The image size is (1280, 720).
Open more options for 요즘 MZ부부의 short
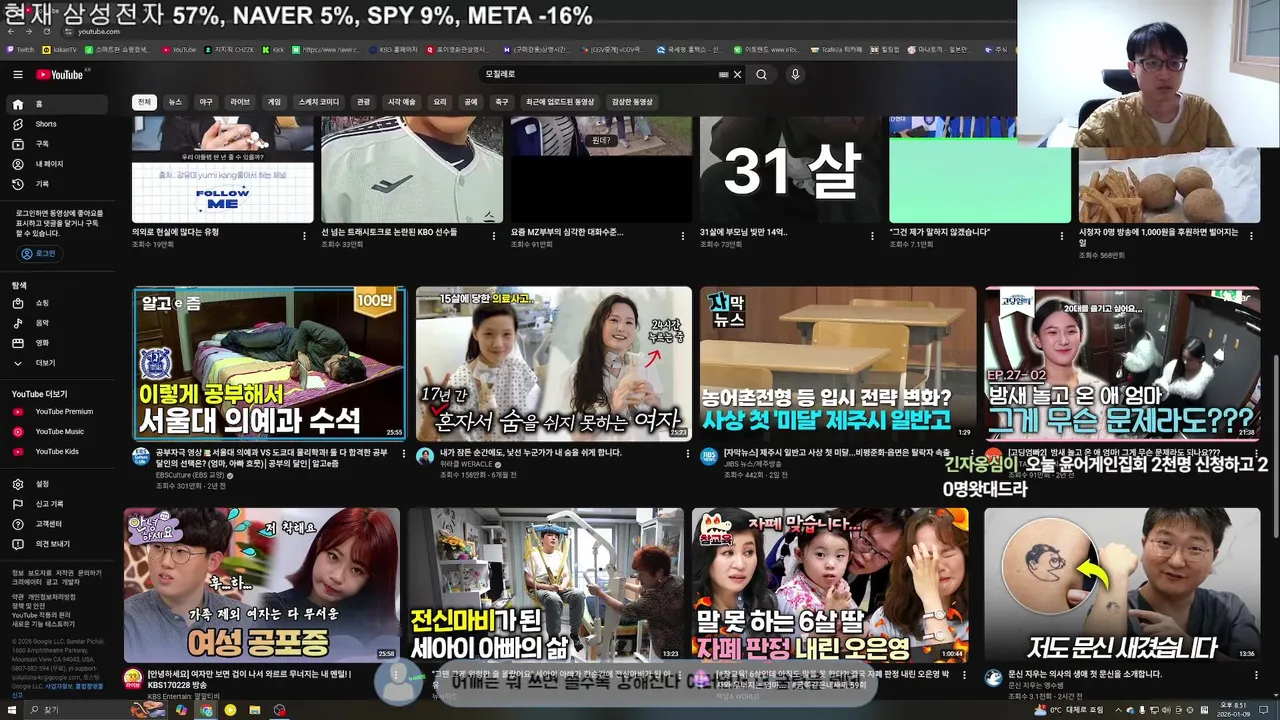coord(683,236)
